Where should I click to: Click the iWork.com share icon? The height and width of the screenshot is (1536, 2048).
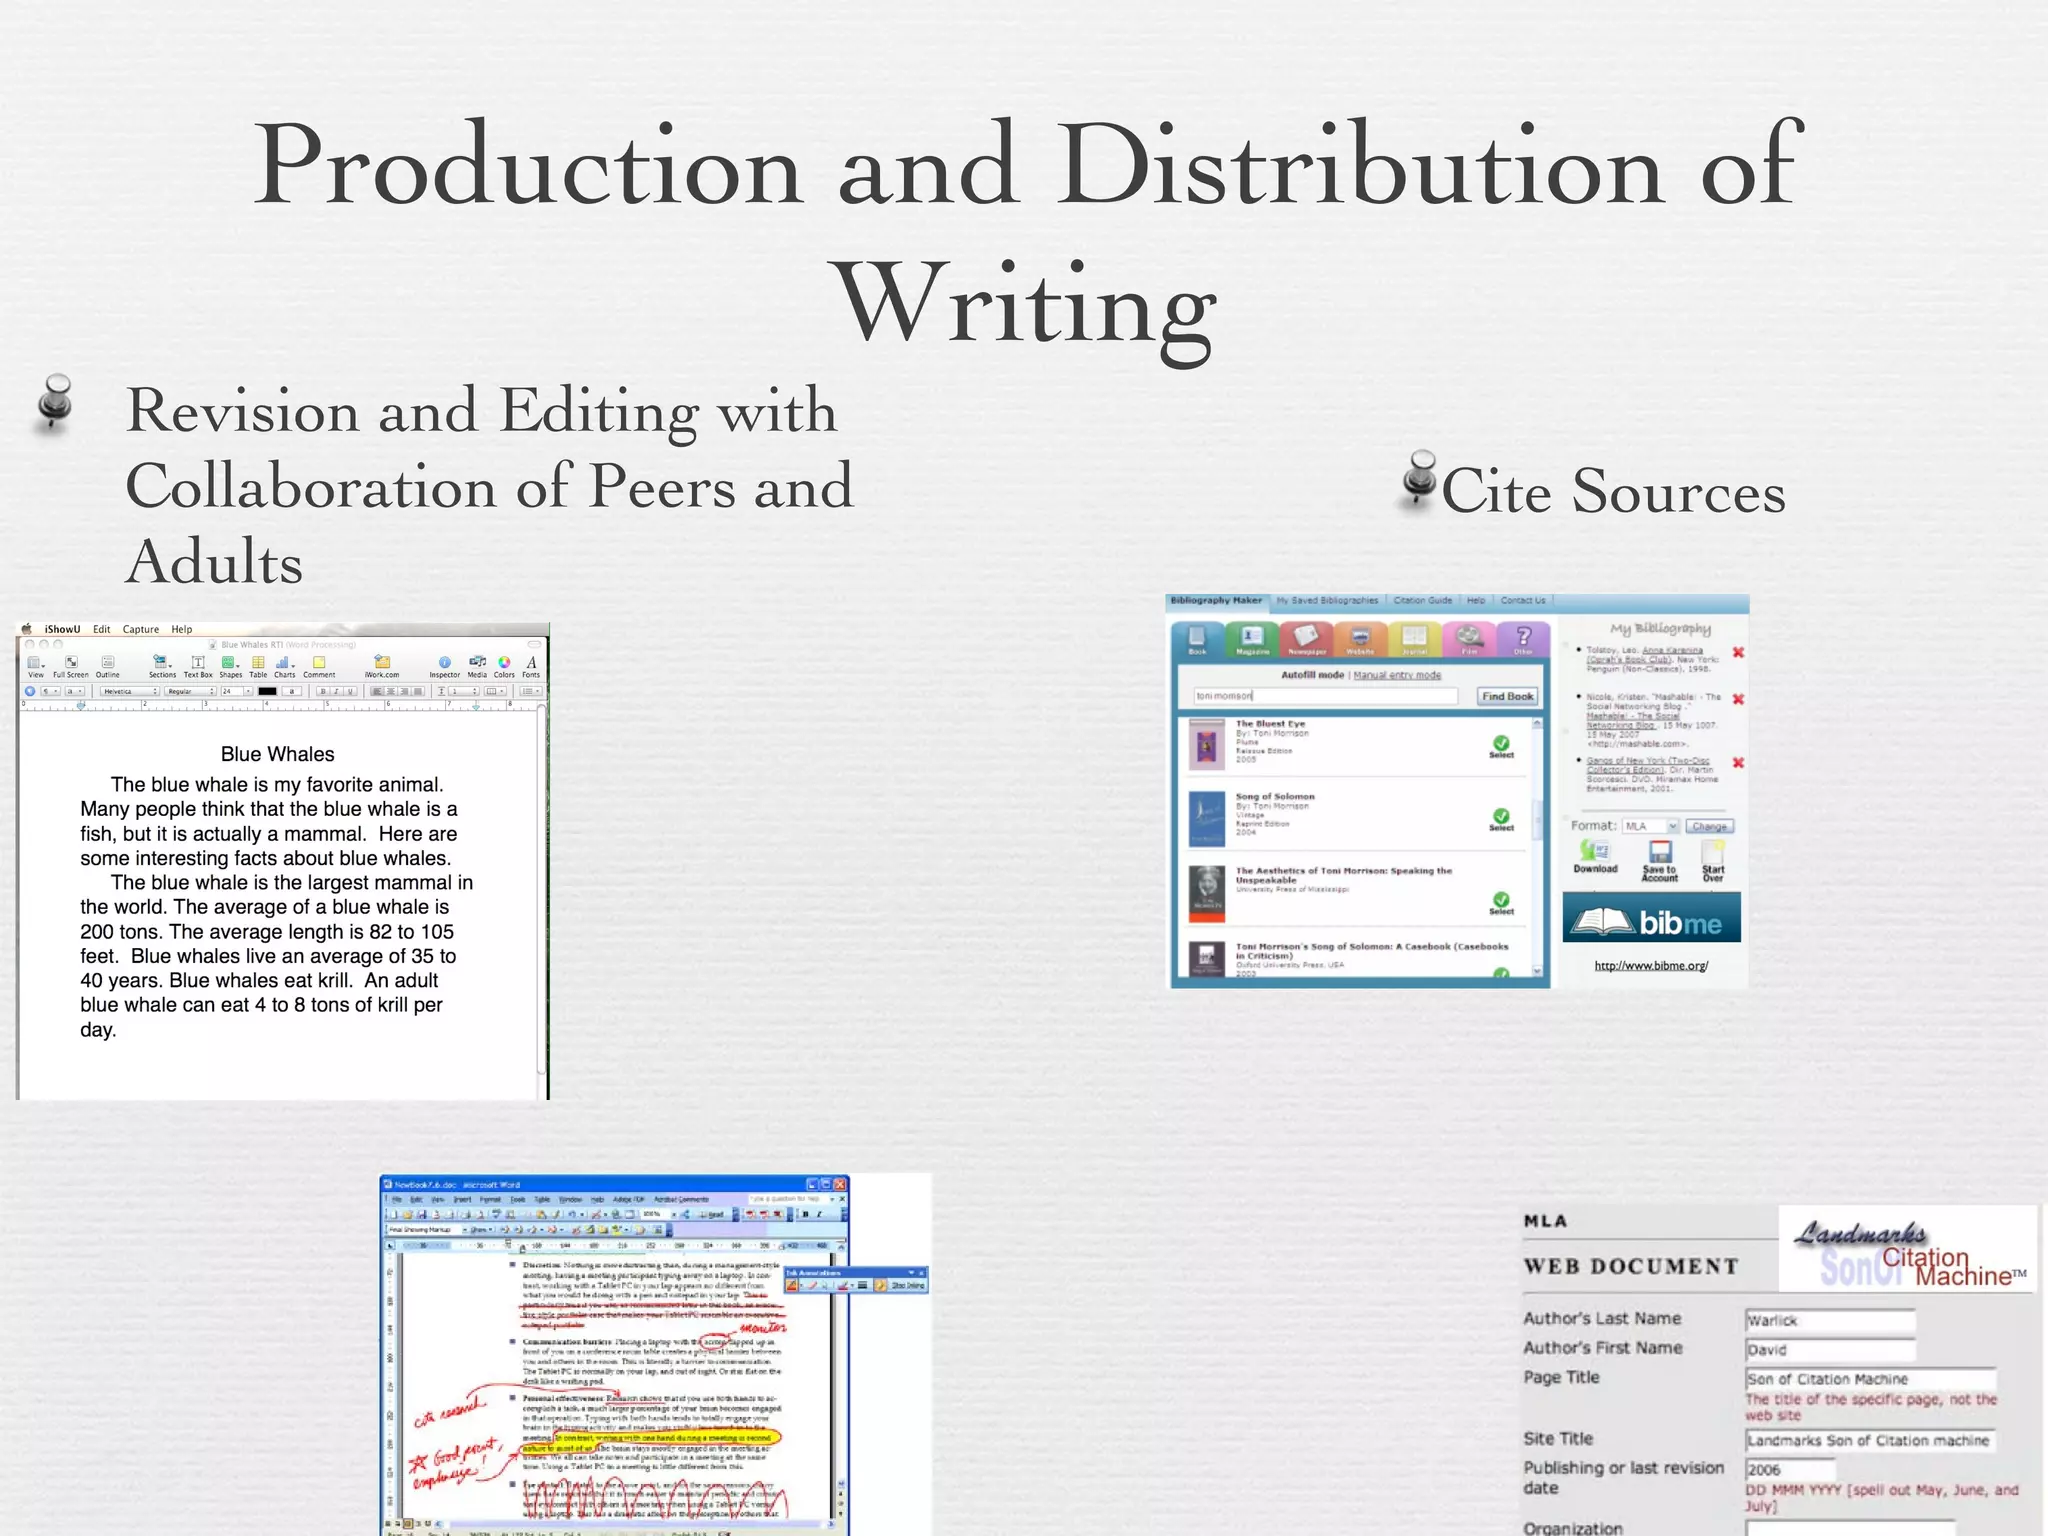pos(382,661)
